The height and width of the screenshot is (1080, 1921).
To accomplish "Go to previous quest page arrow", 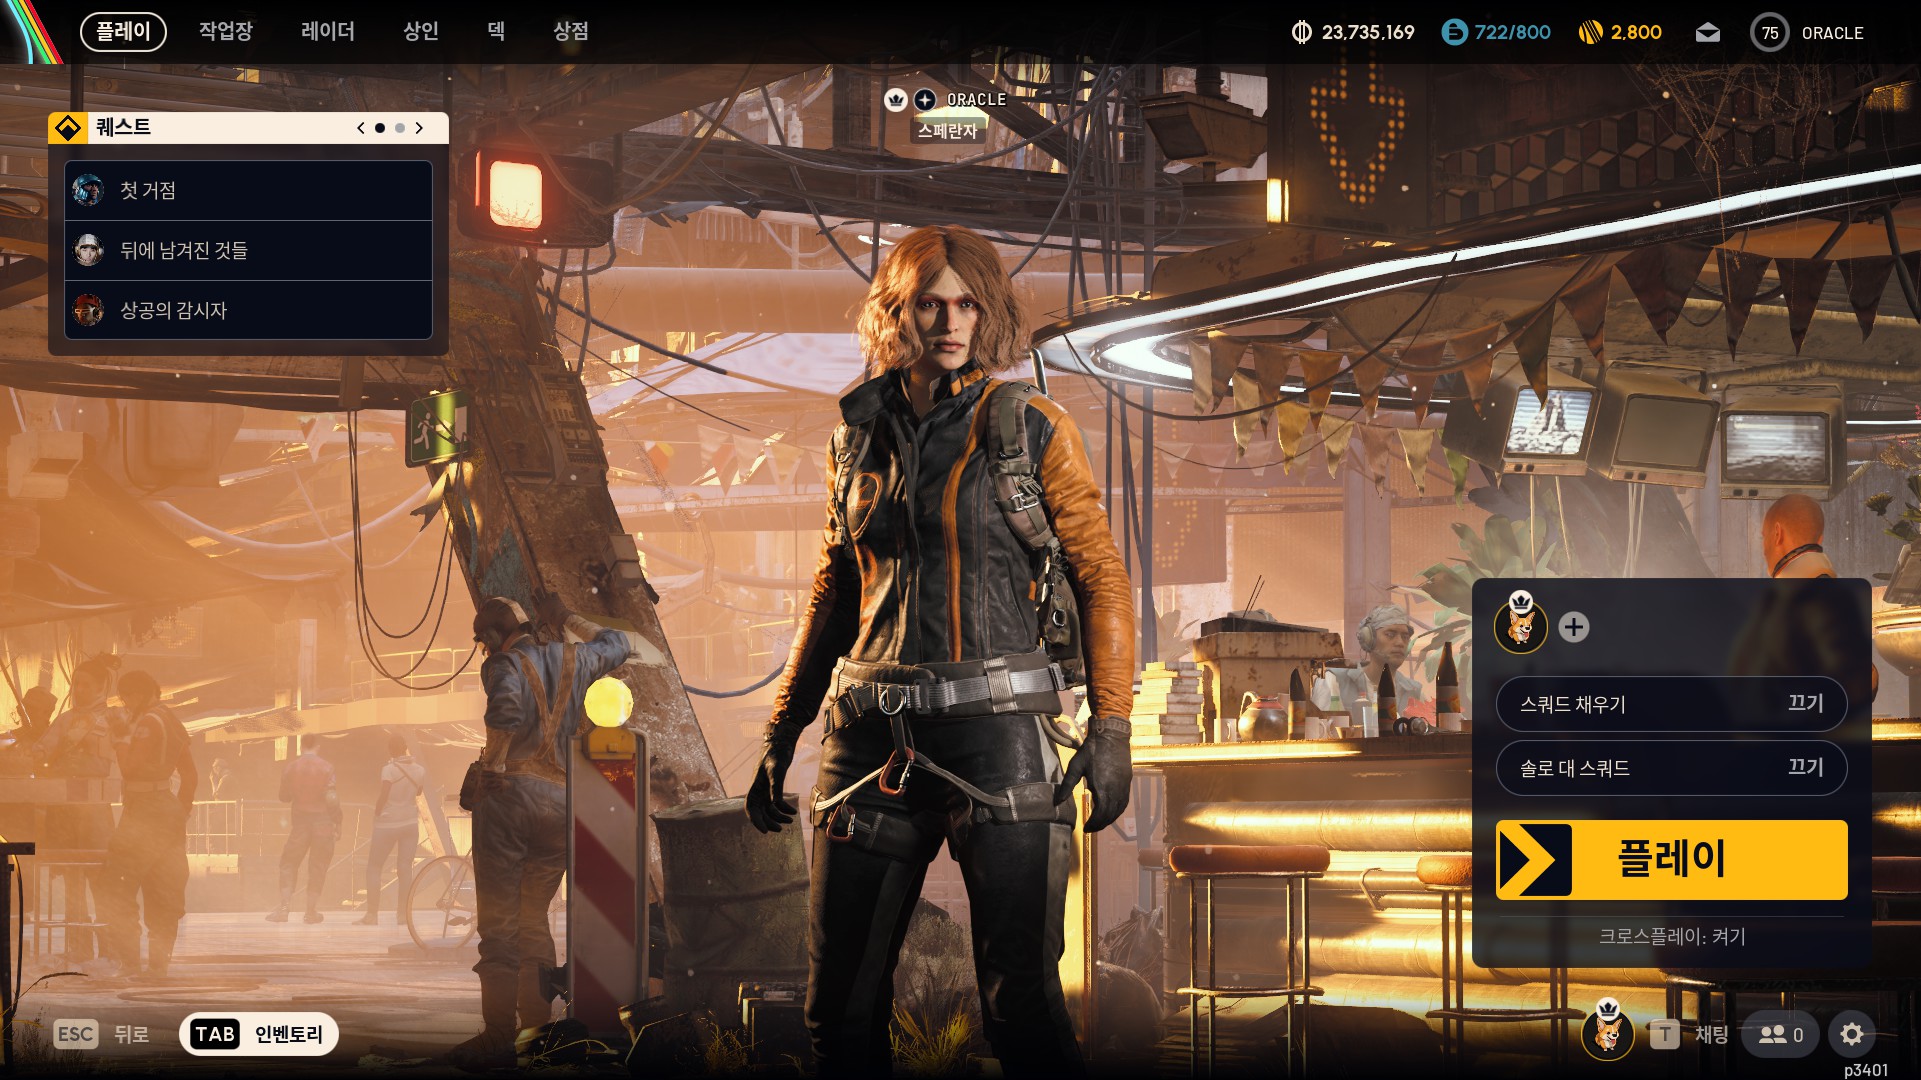I will coord(361,128).
